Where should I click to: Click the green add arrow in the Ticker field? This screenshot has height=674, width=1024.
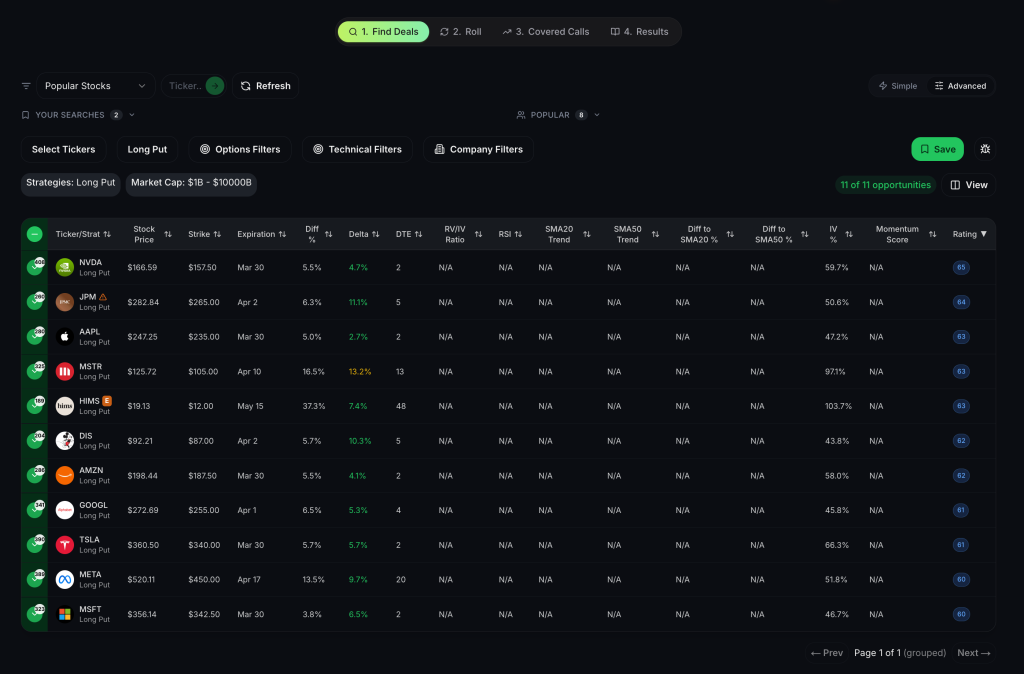click(x=215, y=86)
